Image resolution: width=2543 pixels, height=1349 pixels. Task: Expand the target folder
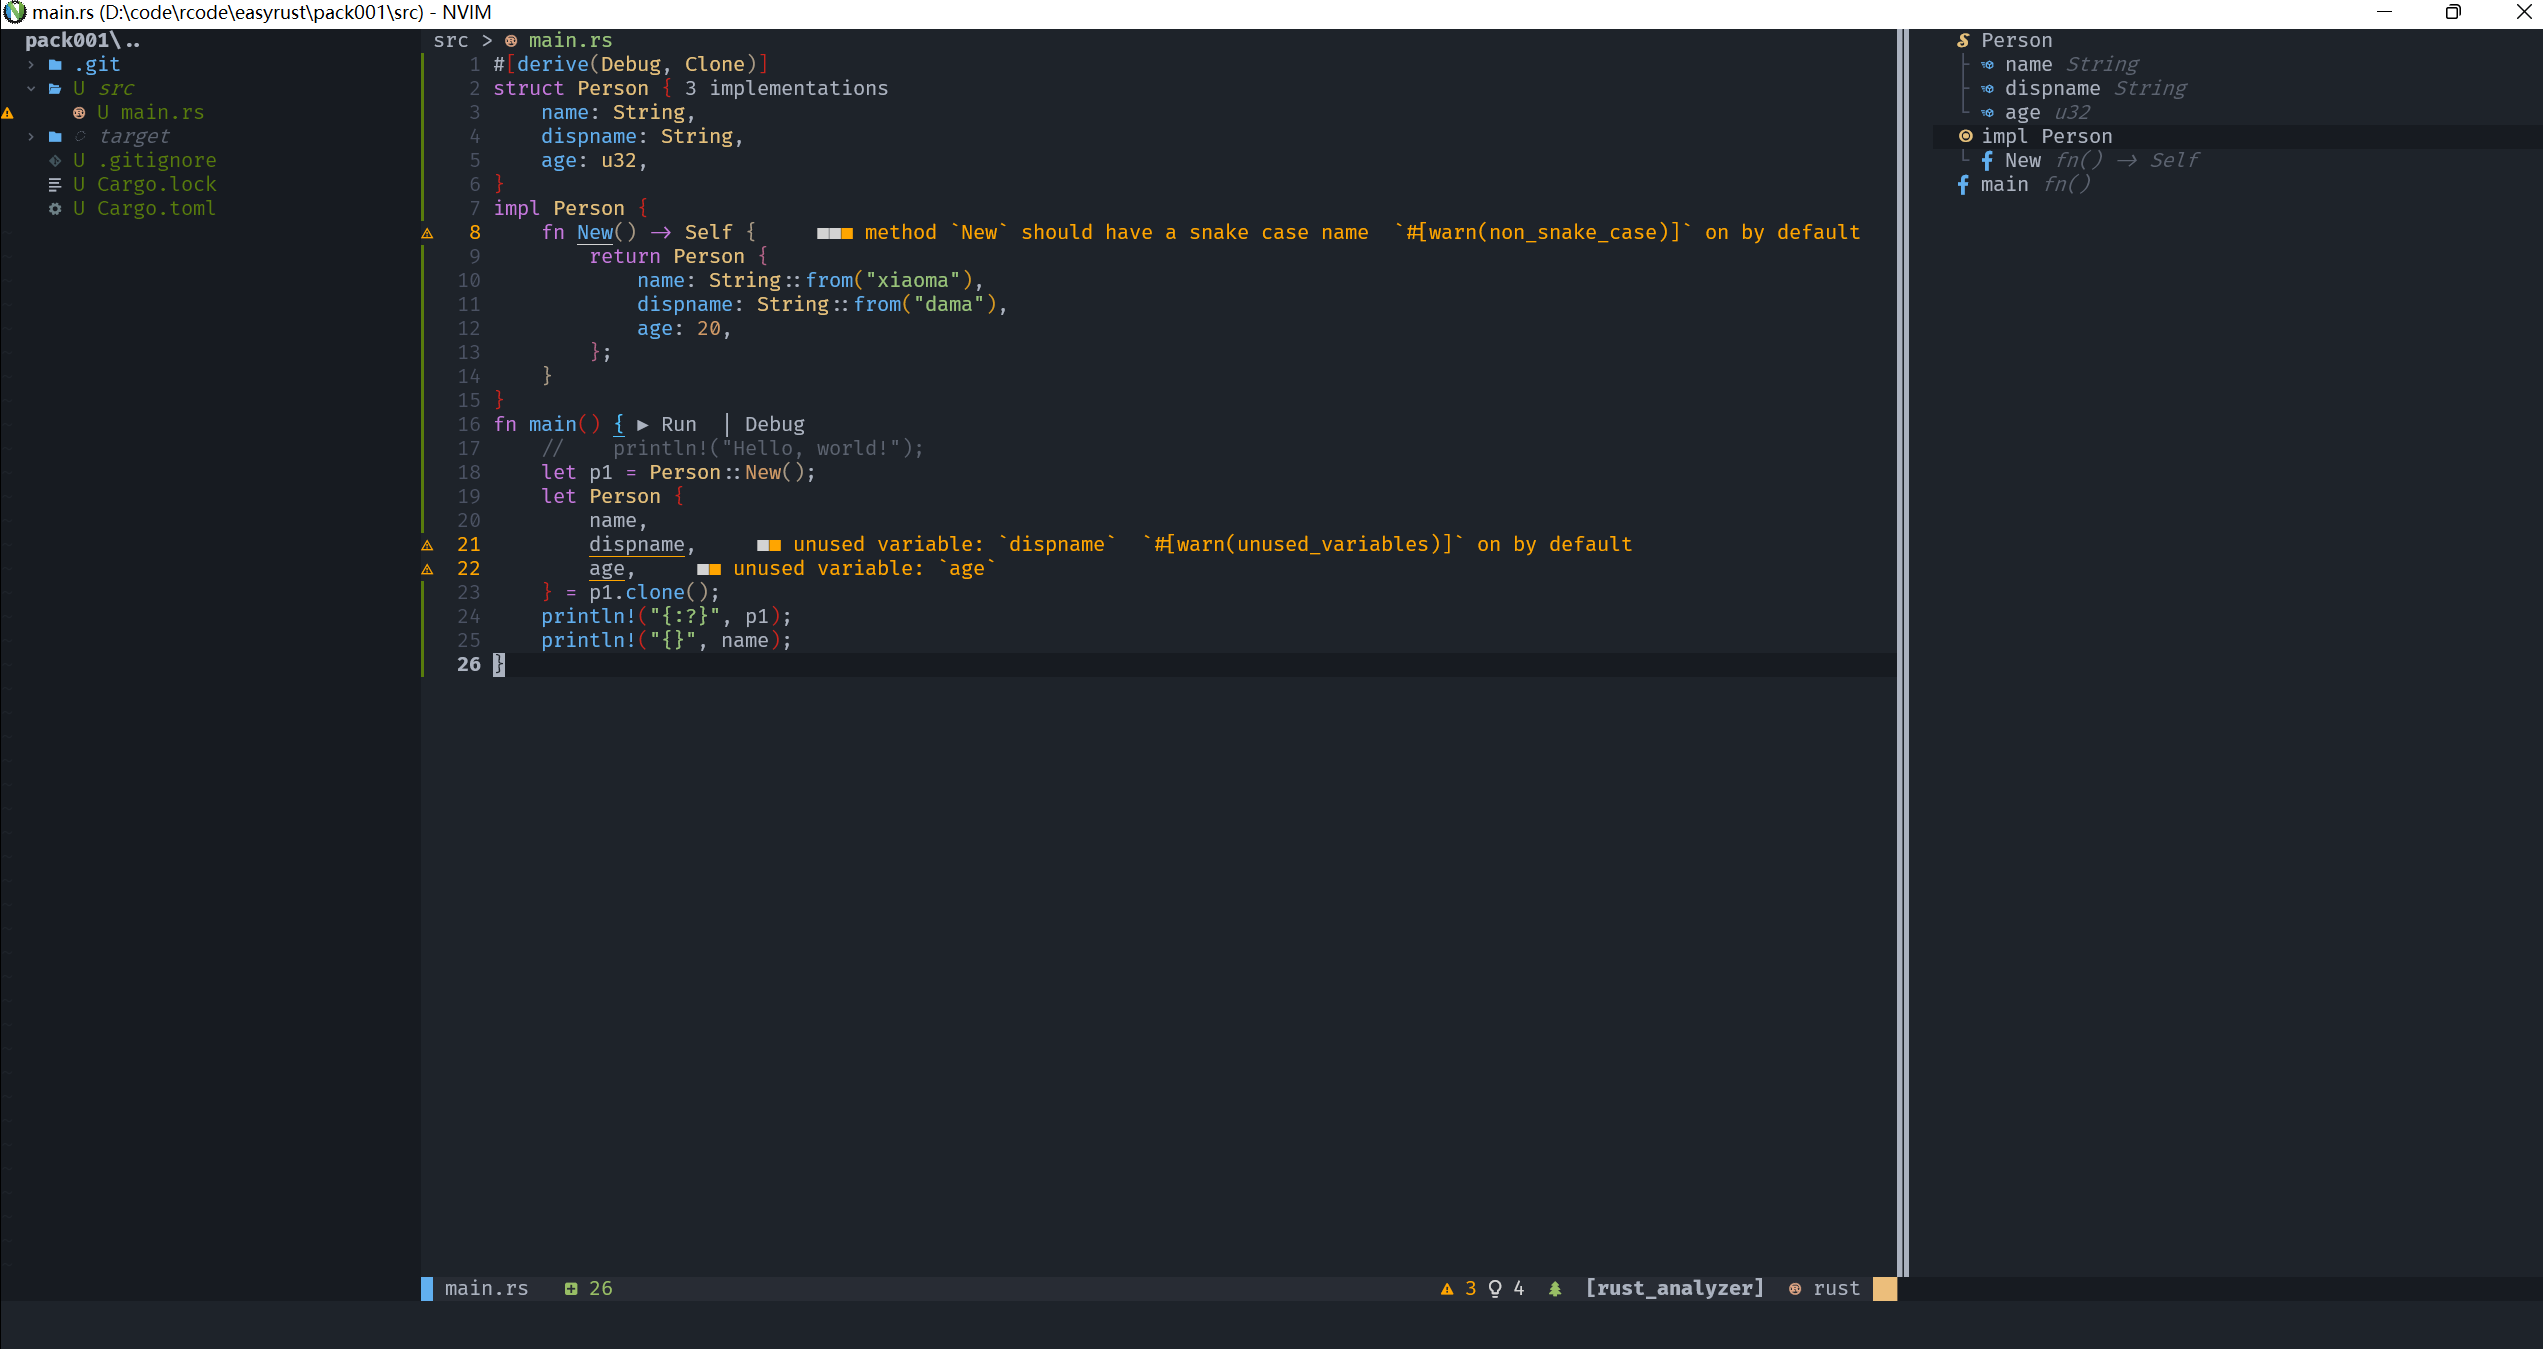click(x=31, y=137)
